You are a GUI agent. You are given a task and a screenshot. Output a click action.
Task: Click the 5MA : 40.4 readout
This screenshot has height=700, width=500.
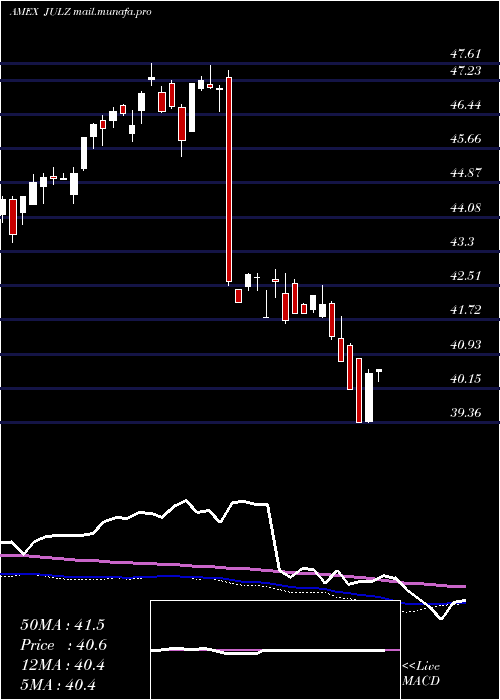point(58,684)
